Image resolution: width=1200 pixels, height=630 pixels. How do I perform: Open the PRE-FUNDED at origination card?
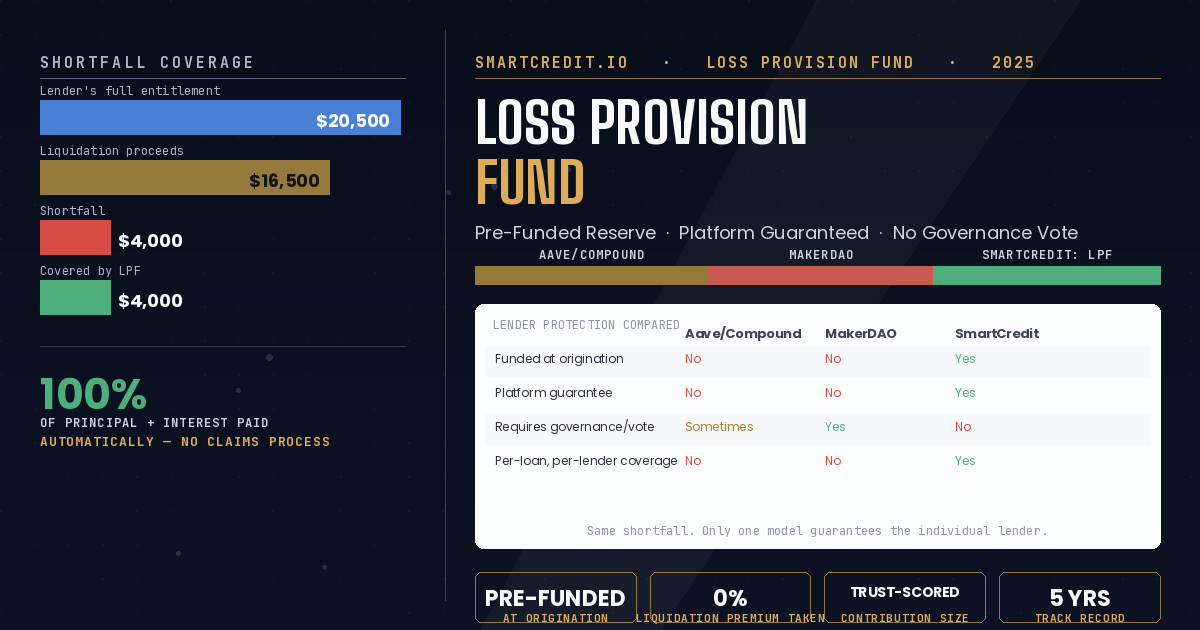click(556, 598)
